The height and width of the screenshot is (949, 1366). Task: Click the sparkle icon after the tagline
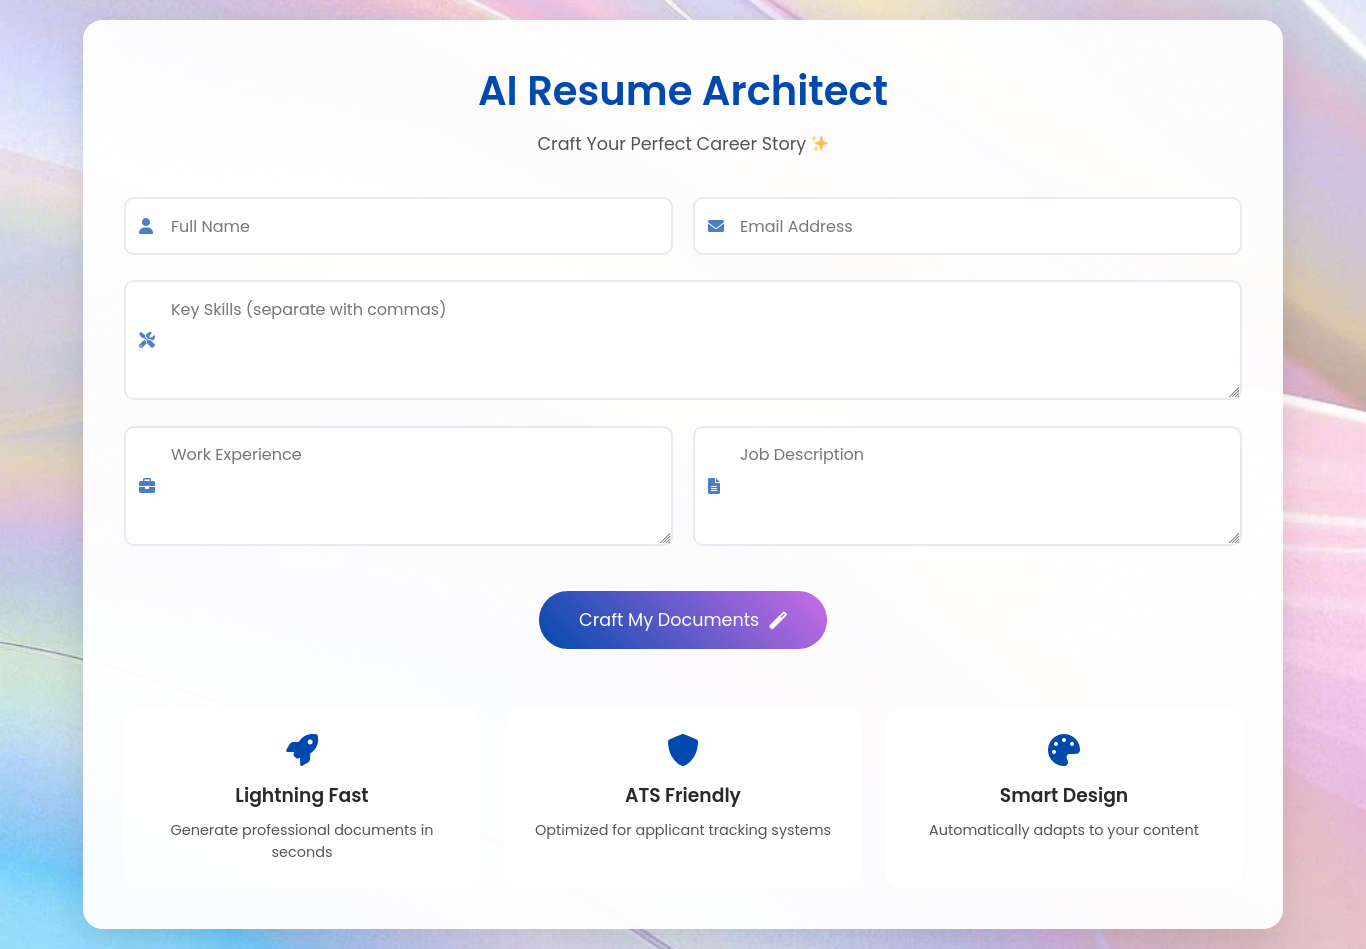(819, 143)
